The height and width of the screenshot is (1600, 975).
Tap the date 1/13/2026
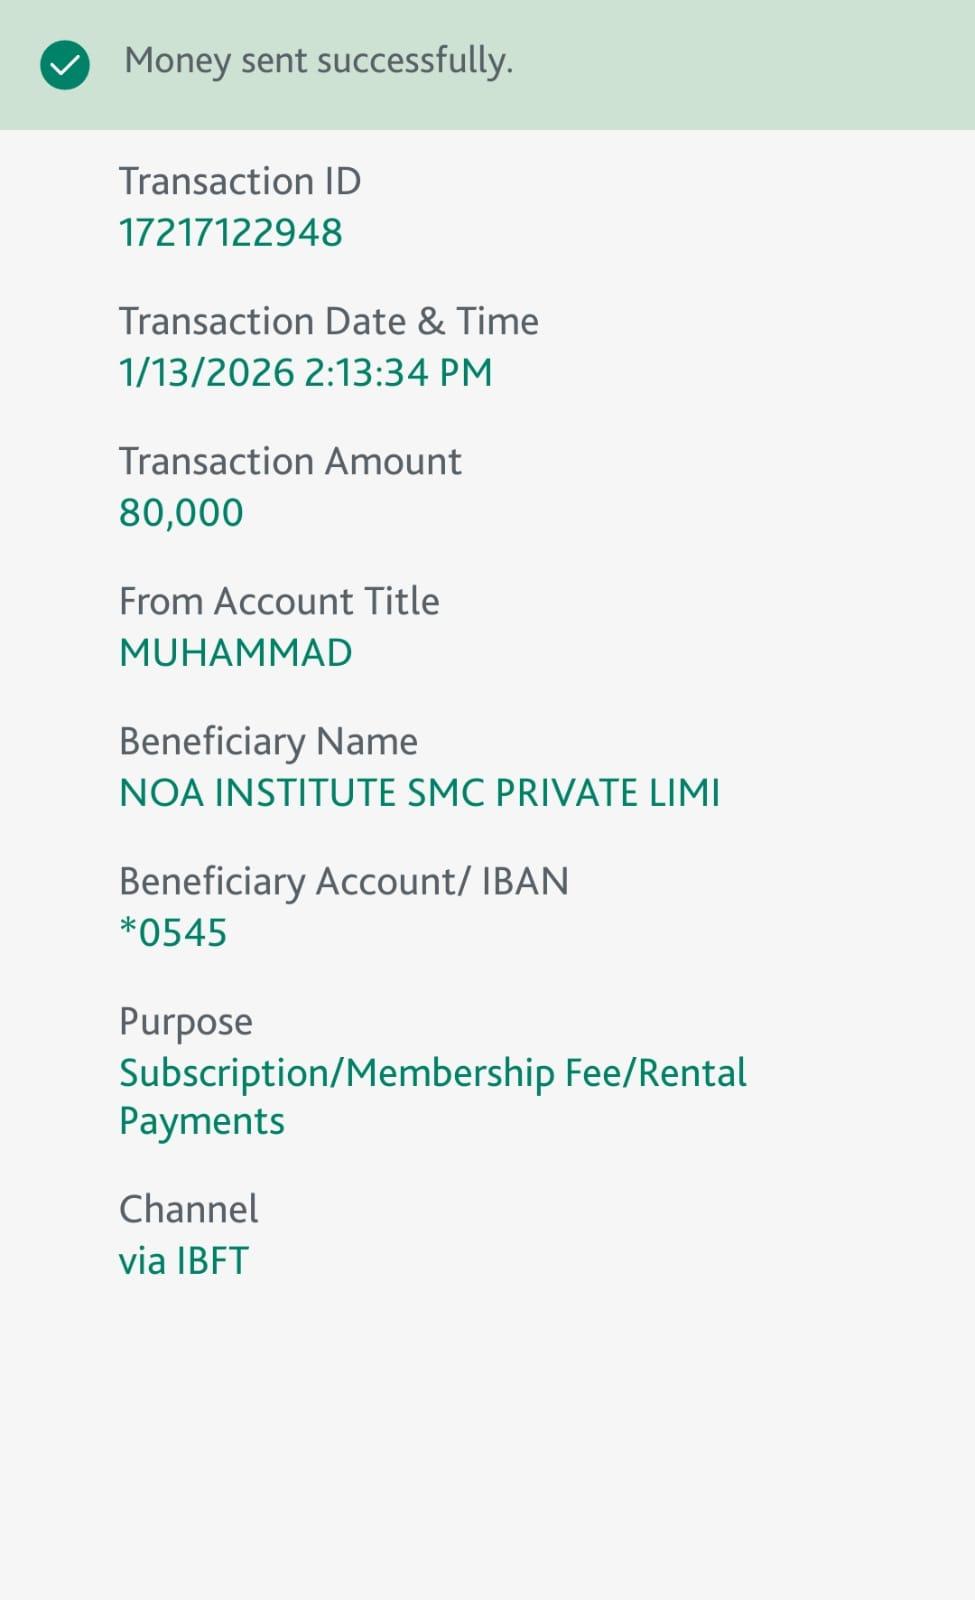207,373
